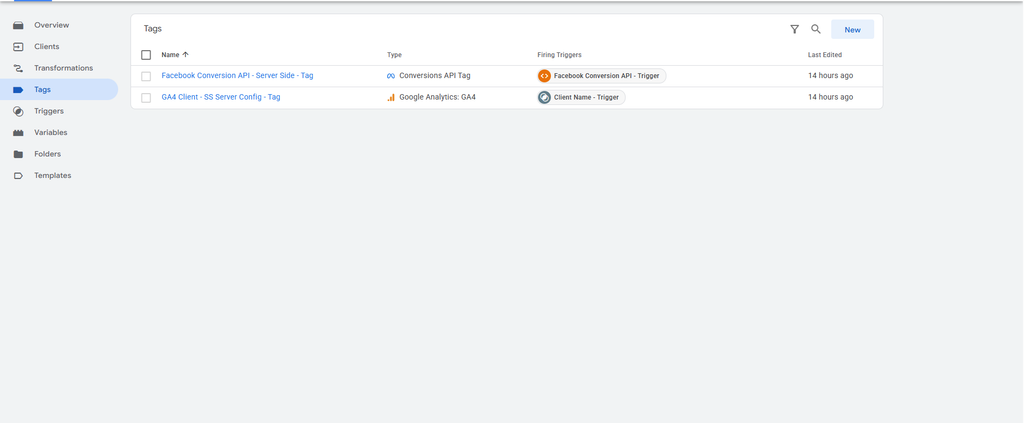
Task: Click the Clients sidebar icon
Action: click(18, 47)
